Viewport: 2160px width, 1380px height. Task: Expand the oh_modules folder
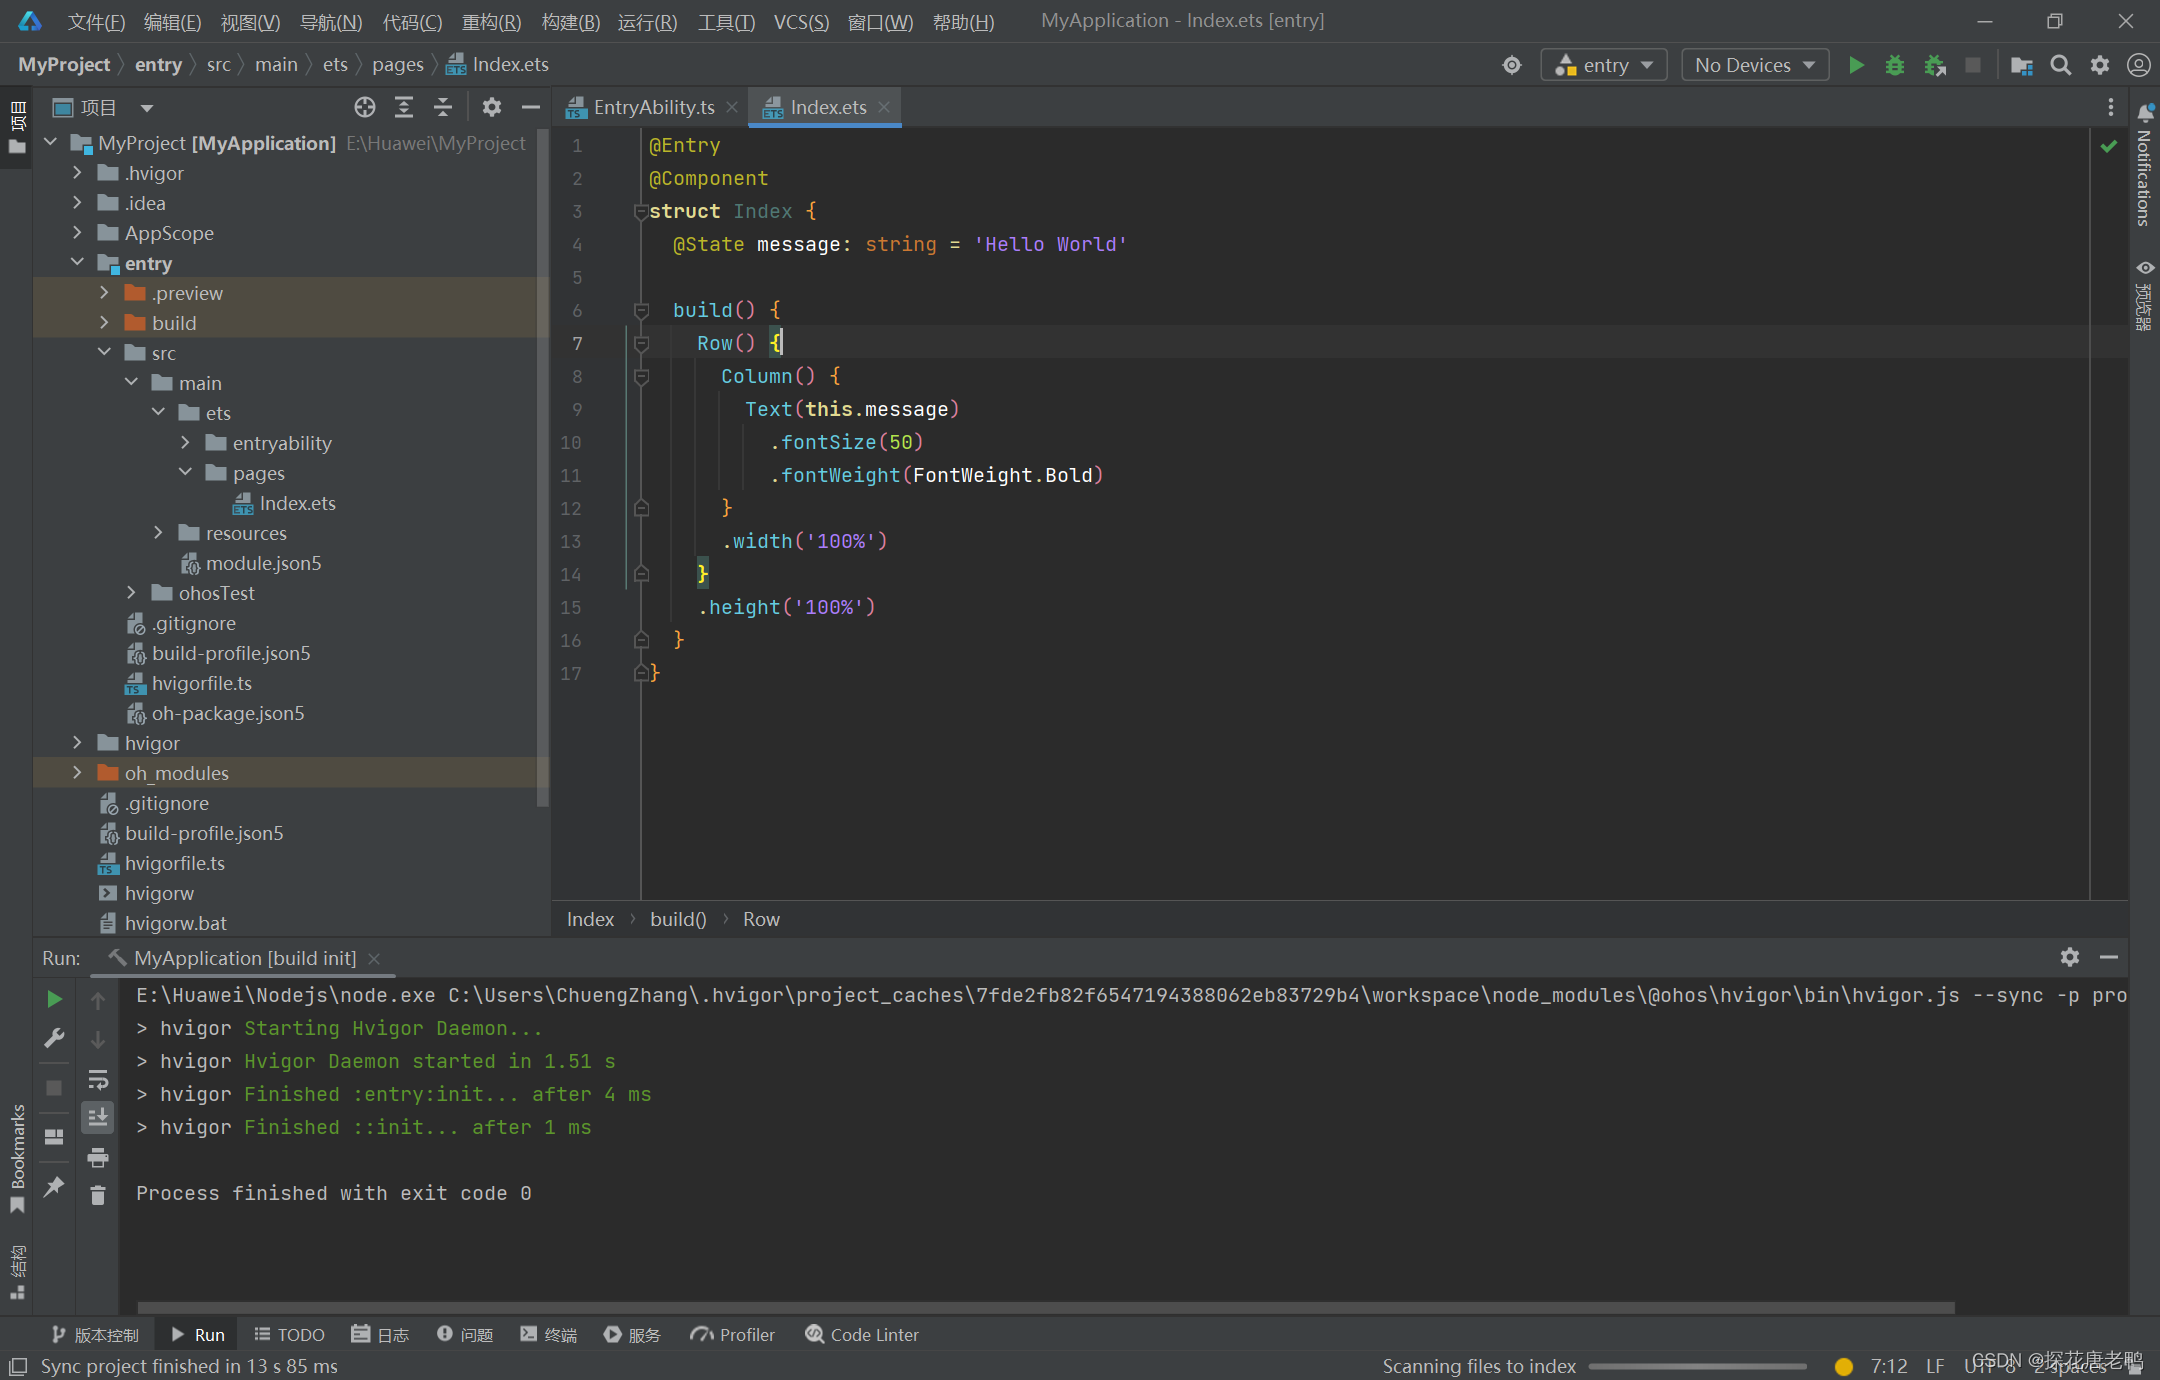77,773
